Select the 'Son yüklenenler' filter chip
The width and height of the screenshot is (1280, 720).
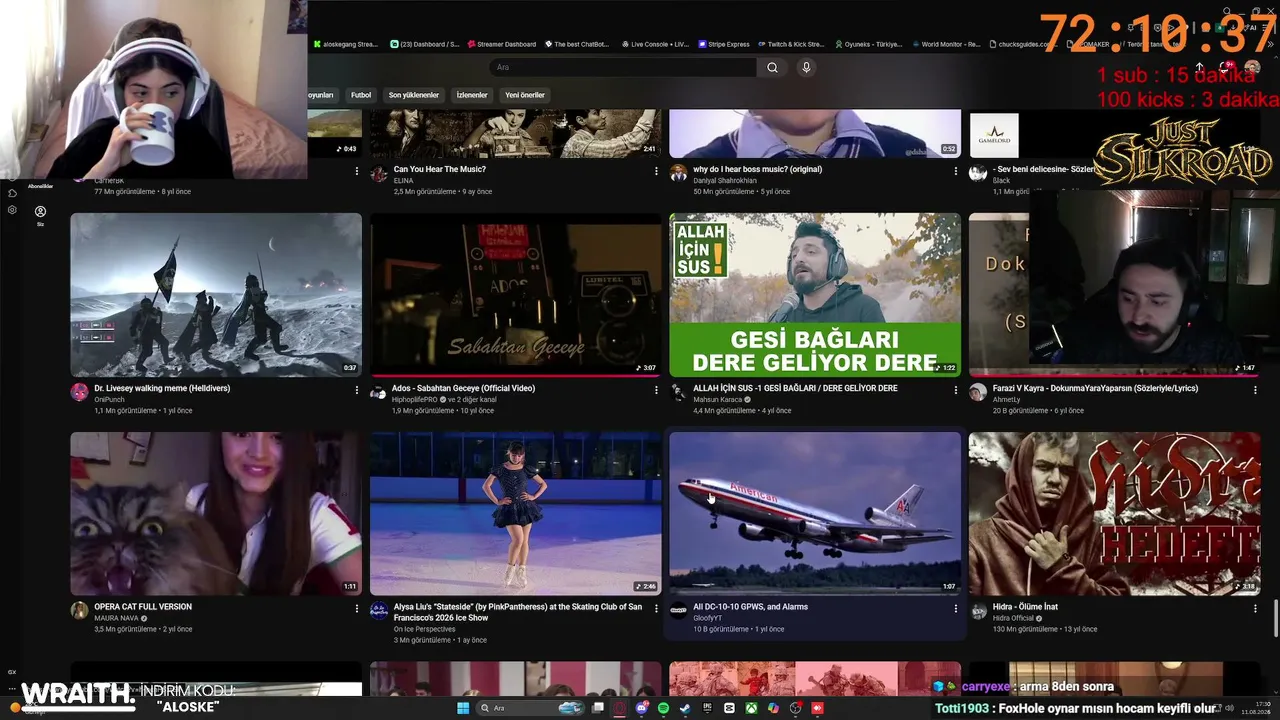coord(414,95)
